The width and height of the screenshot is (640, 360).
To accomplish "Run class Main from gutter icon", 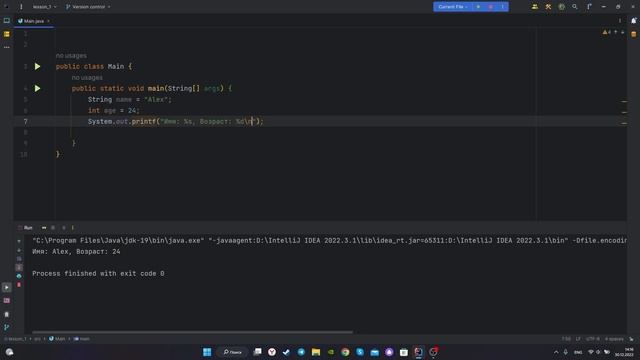I will [x=37, y=66].
